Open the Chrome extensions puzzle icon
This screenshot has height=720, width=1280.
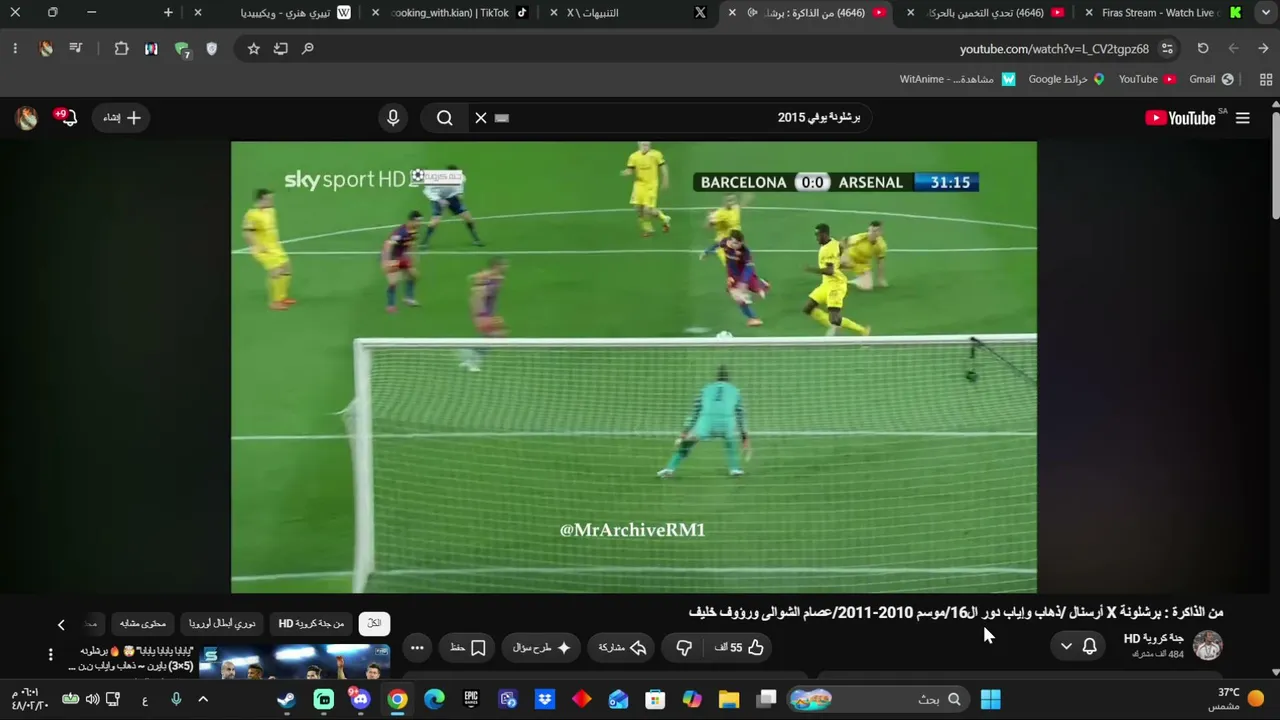(x=121, y=48)
